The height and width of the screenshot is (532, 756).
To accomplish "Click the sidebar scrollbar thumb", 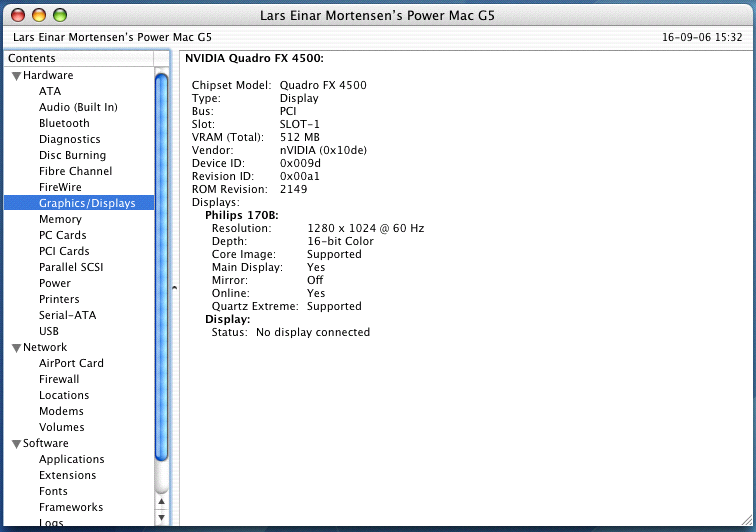I will tap(162, 268).
